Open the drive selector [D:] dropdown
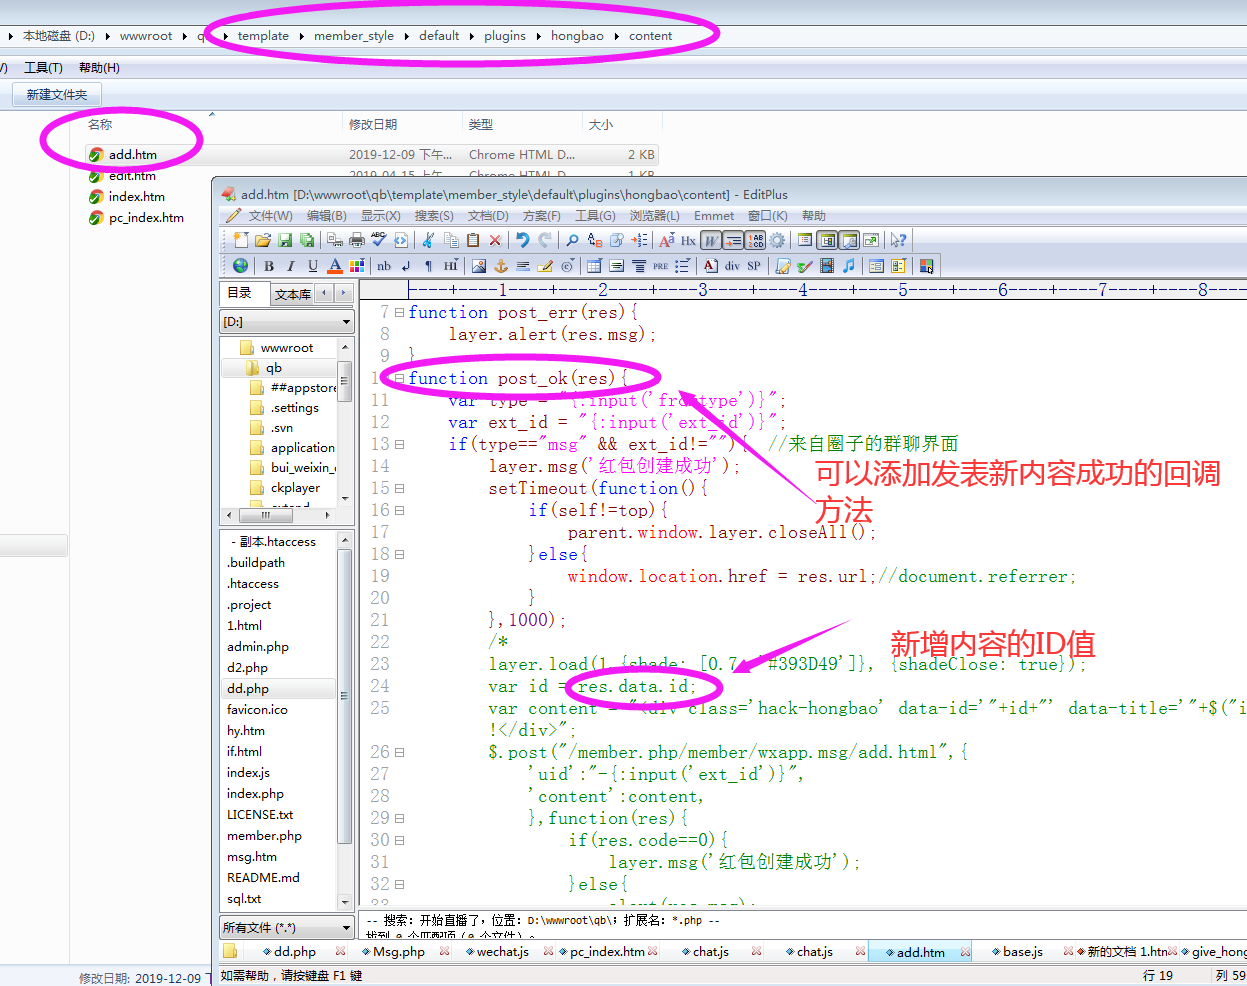 [x=287, y=322]
